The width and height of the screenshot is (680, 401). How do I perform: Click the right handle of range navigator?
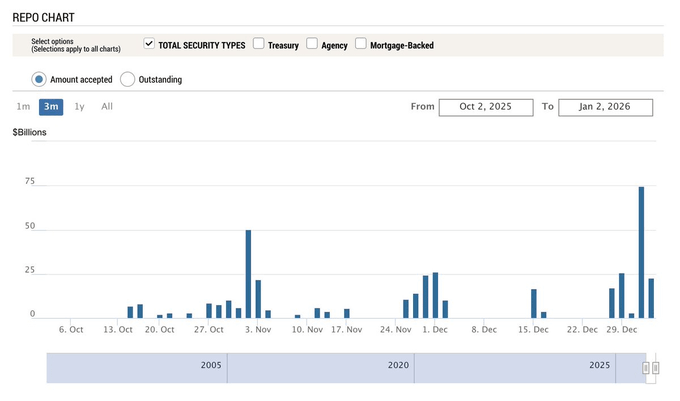[x=656, y=368]
